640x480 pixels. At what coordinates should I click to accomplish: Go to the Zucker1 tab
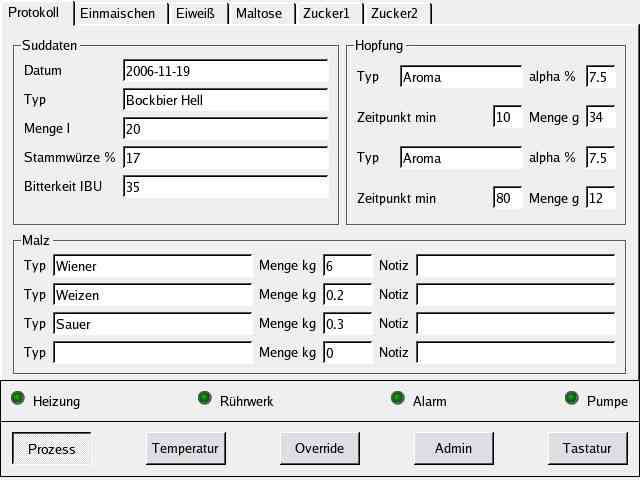point(329,14)
